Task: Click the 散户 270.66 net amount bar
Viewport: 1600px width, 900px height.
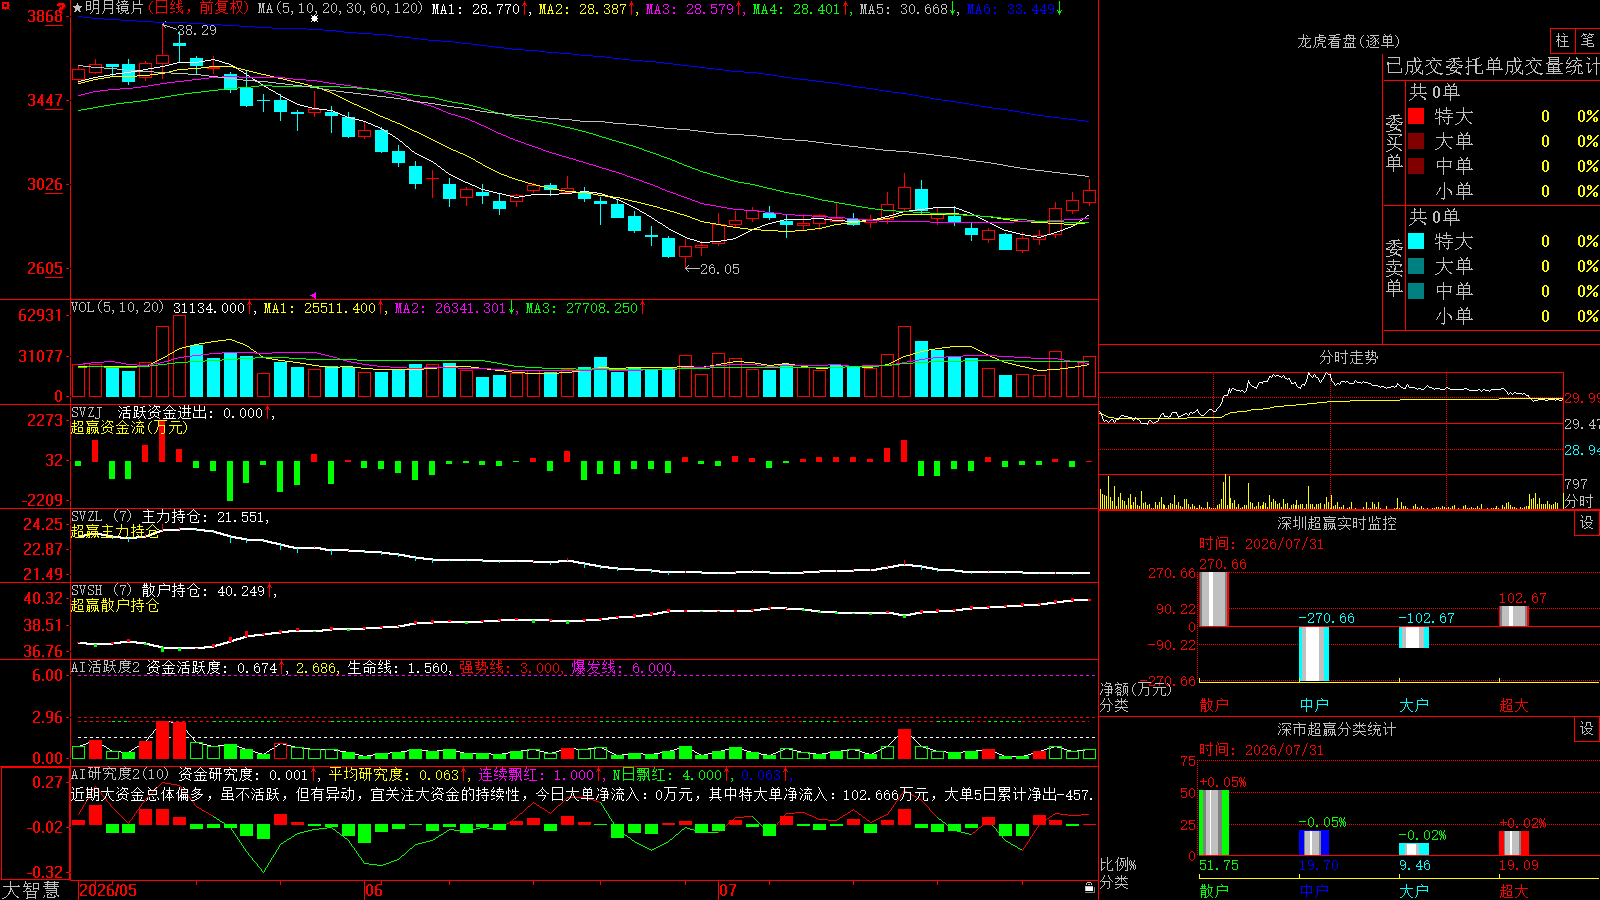Action: pos(1214,599)
